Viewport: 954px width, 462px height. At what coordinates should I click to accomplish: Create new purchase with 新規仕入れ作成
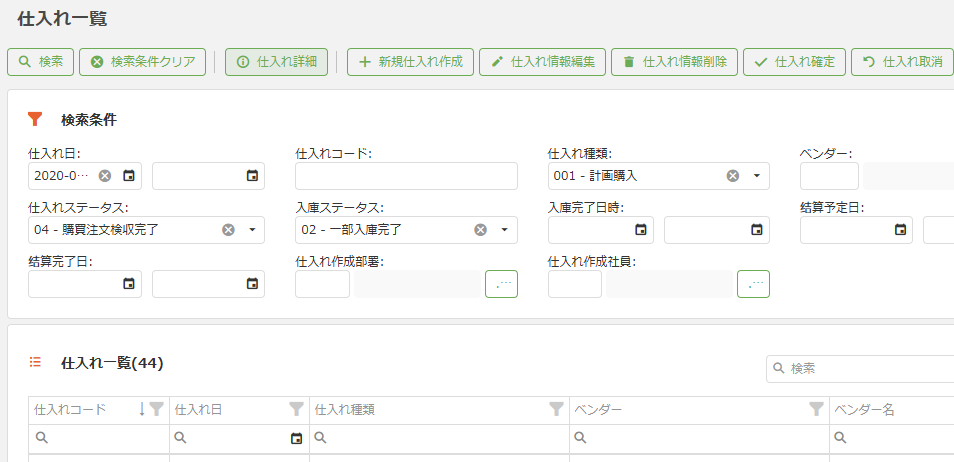[x=410, y=62]
